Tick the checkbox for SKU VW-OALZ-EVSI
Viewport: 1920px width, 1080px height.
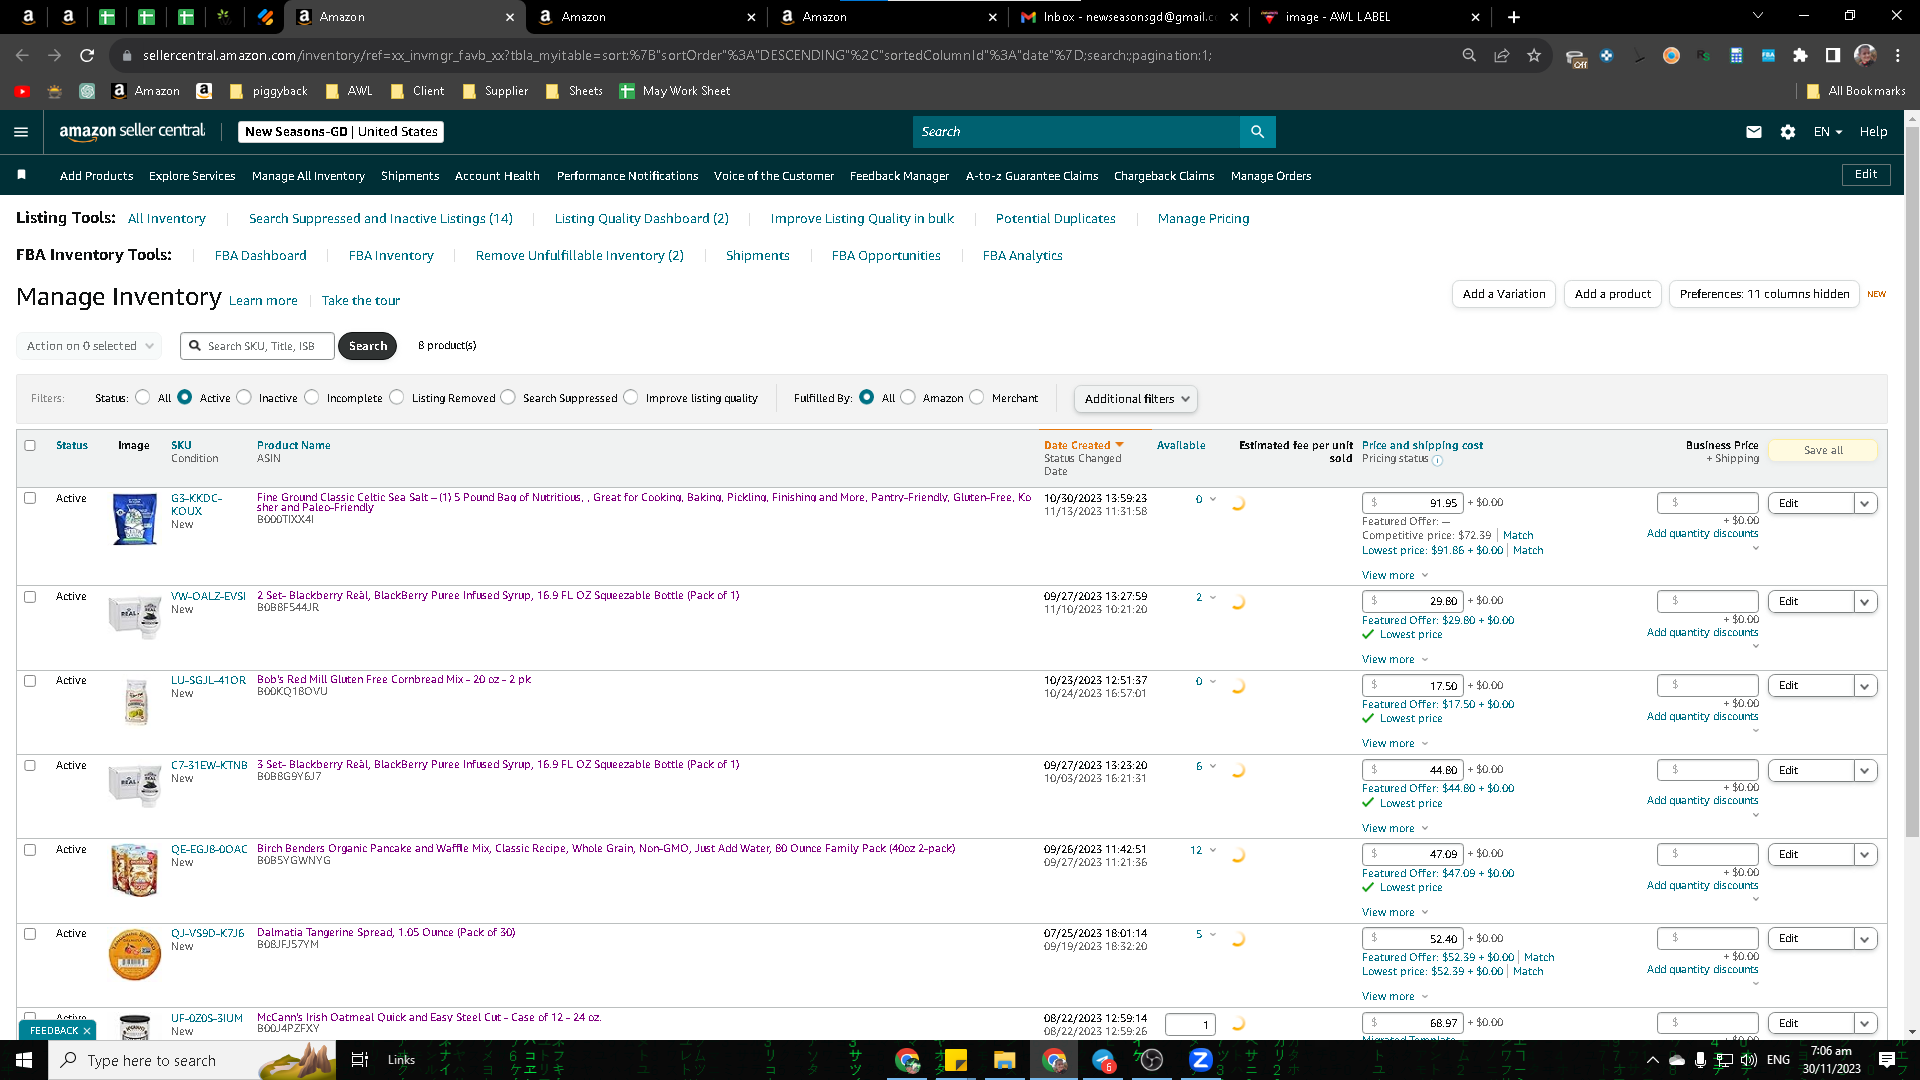(x=30, y=597)
